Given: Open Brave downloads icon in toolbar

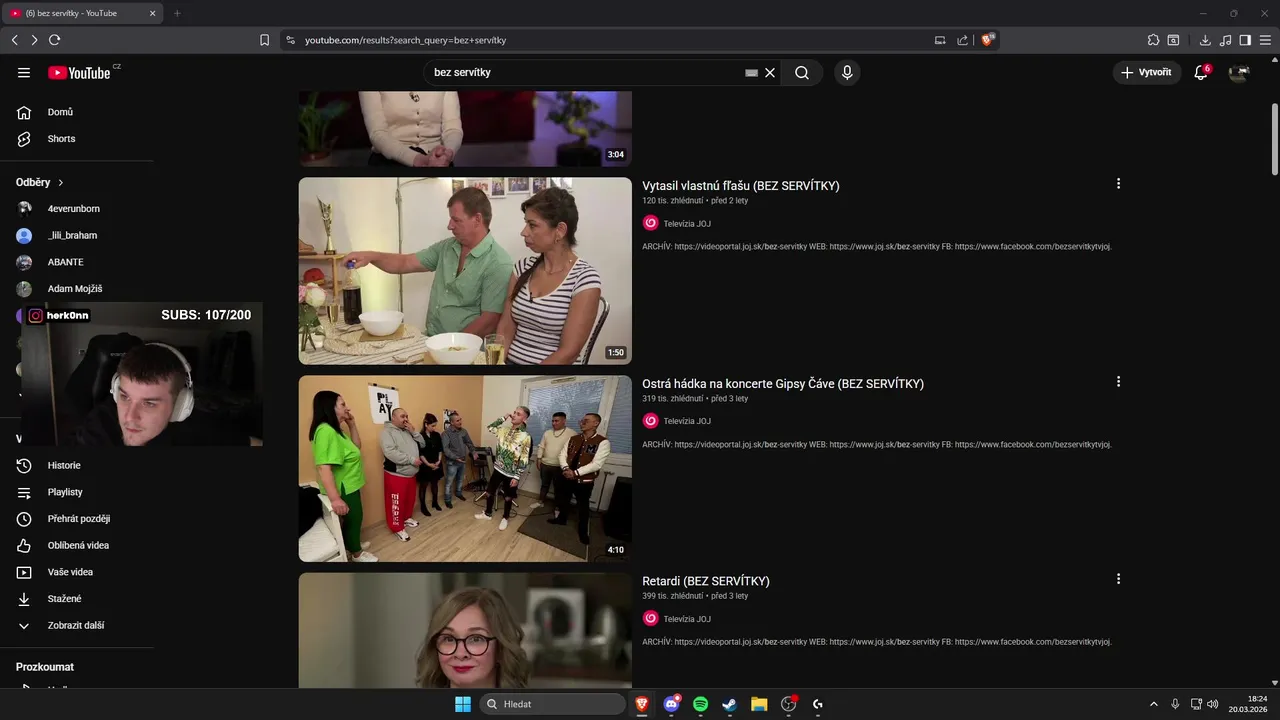Looking at the screenshot, I should pyautogui.click(x=1205, y=40).
